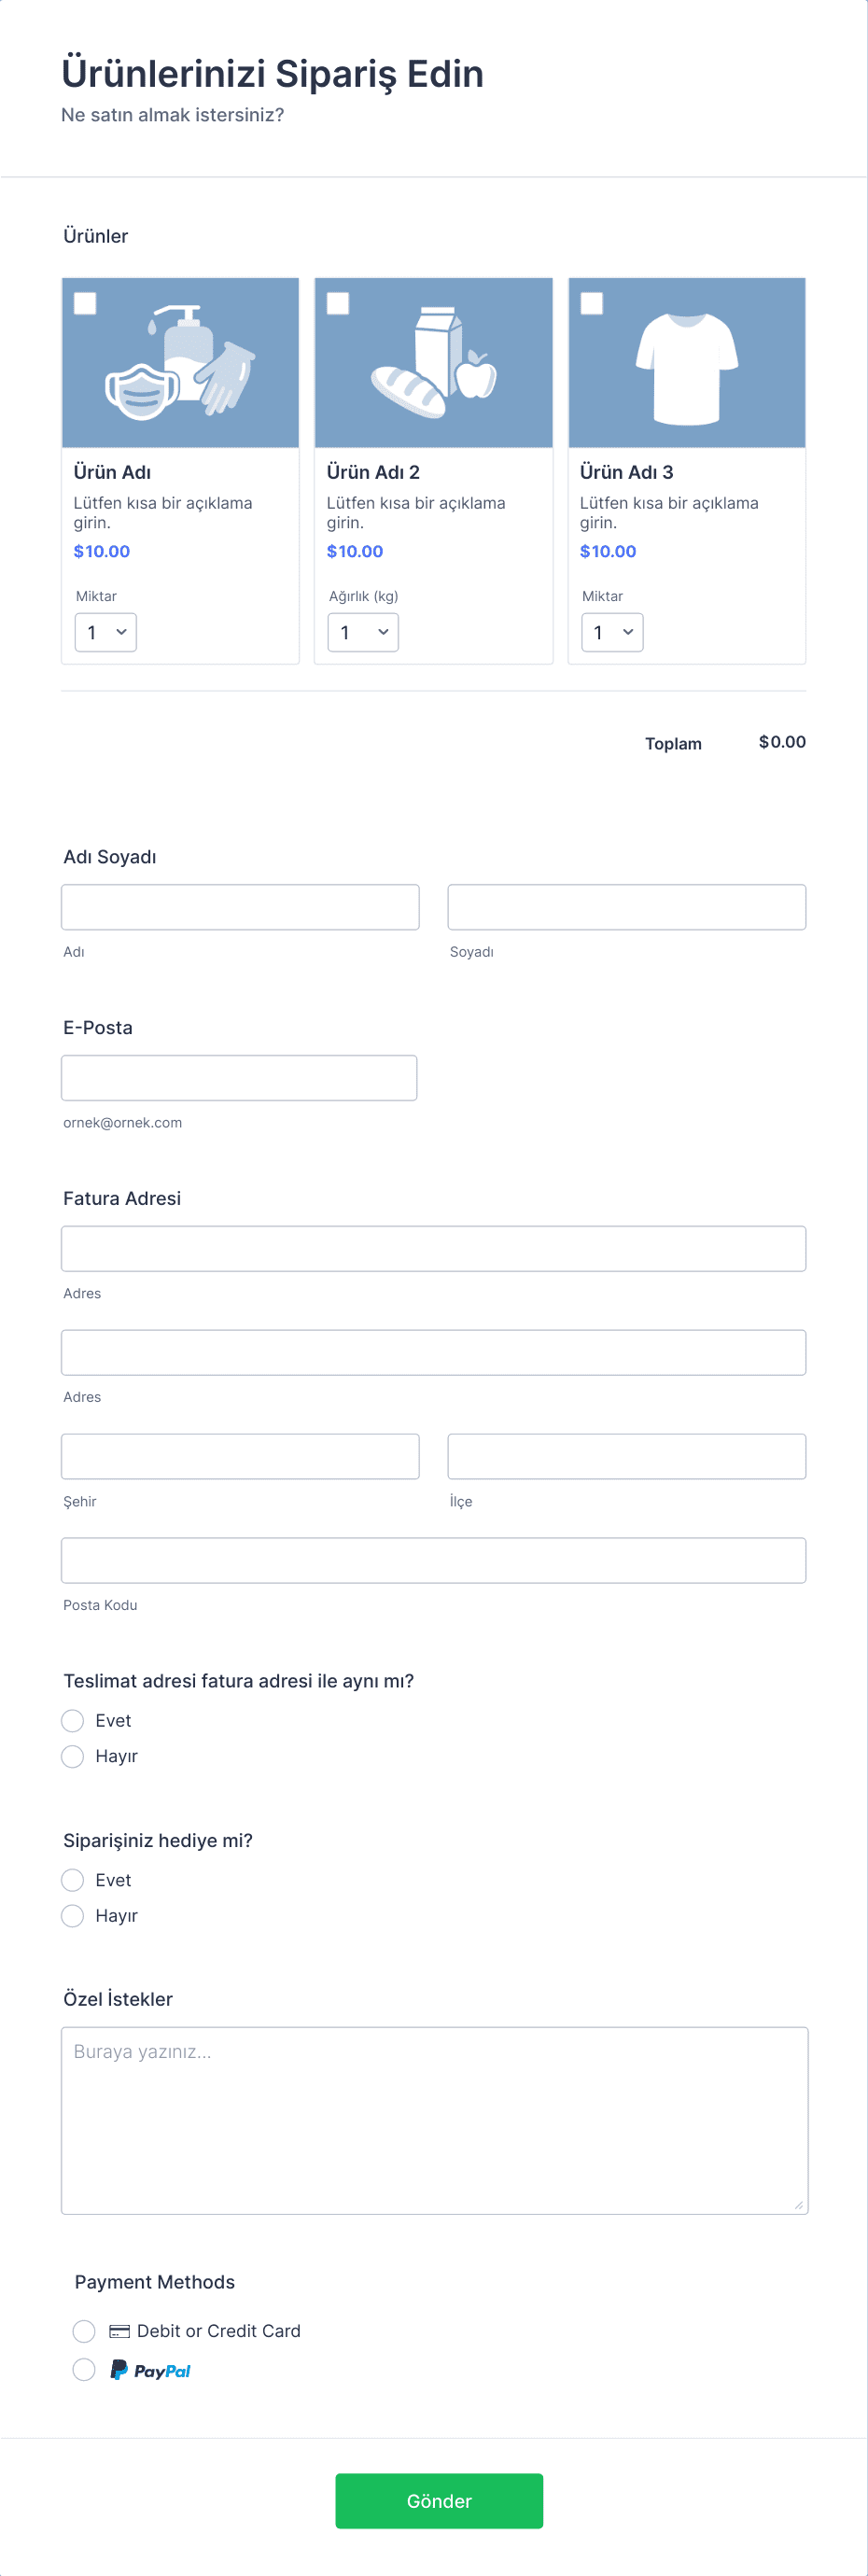
Task: Click the Posta Kodu input field
Action: [433, 1560]
